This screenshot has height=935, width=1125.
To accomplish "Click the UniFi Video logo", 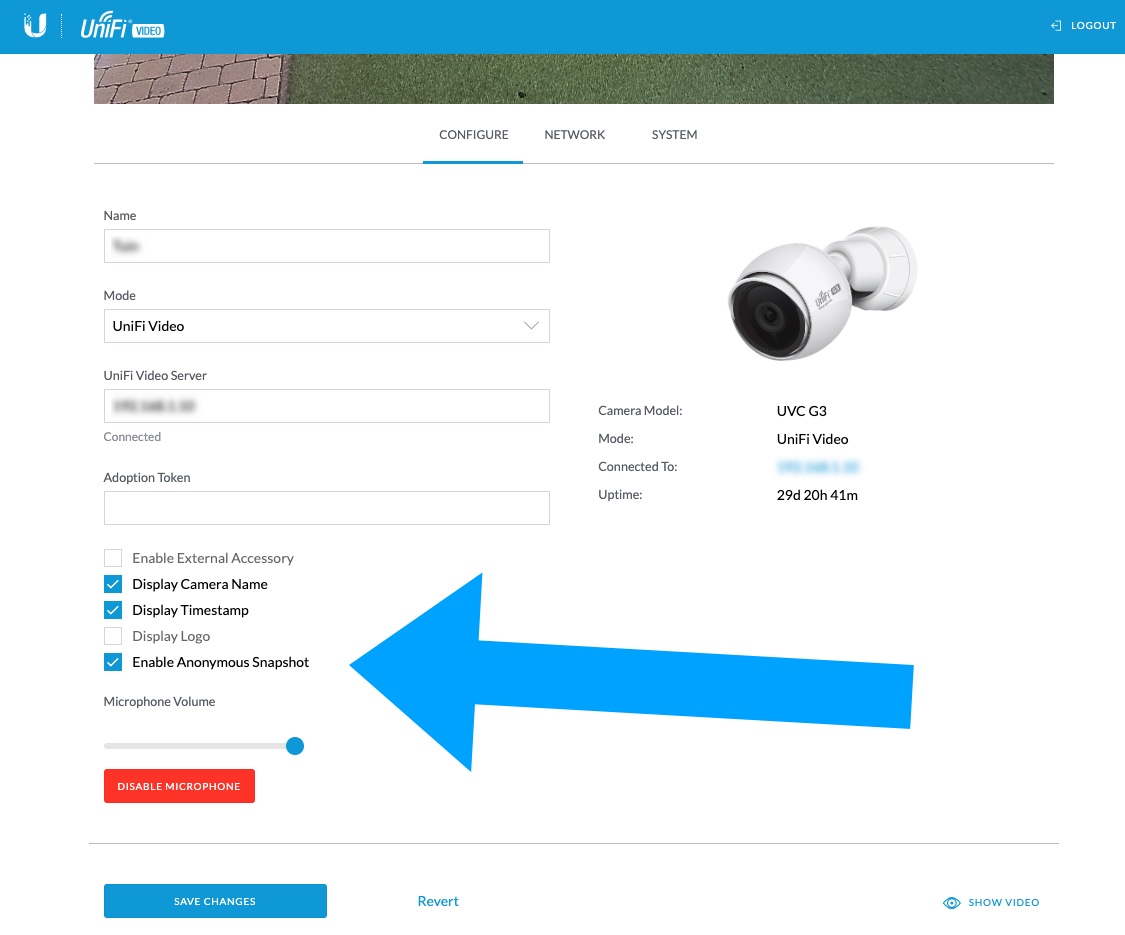I will point(123,26).
